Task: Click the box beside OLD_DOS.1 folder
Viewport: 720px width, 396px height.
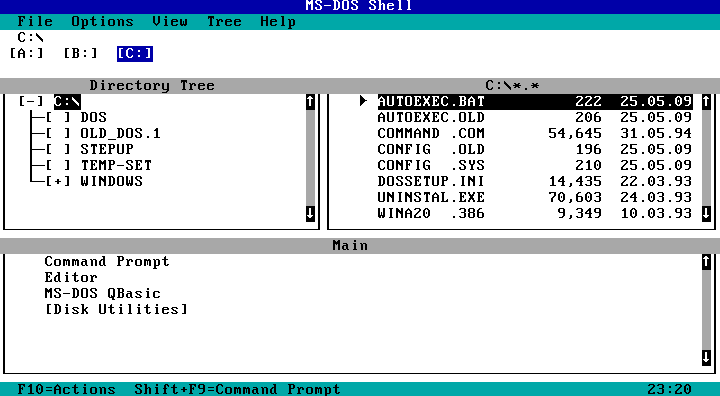Action: click(x=58, y=133)
